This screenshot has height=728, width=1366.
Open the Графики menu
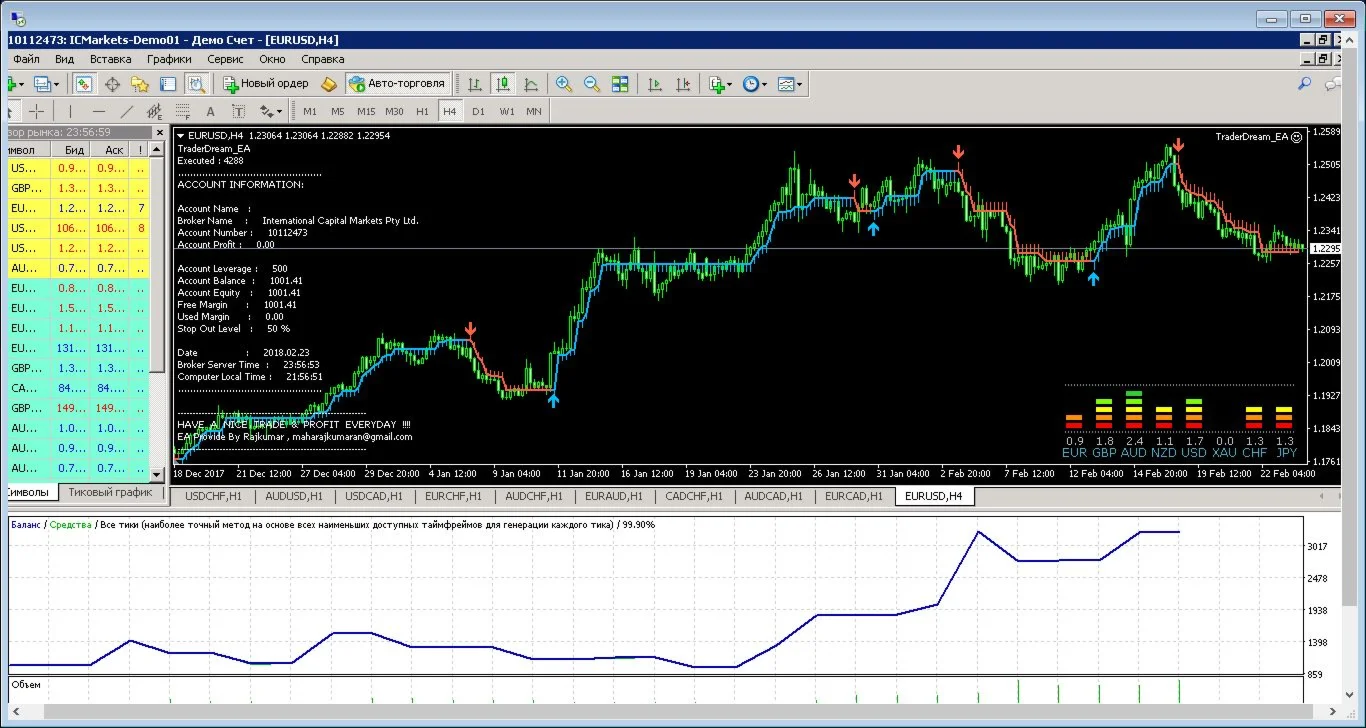point(169,59)
